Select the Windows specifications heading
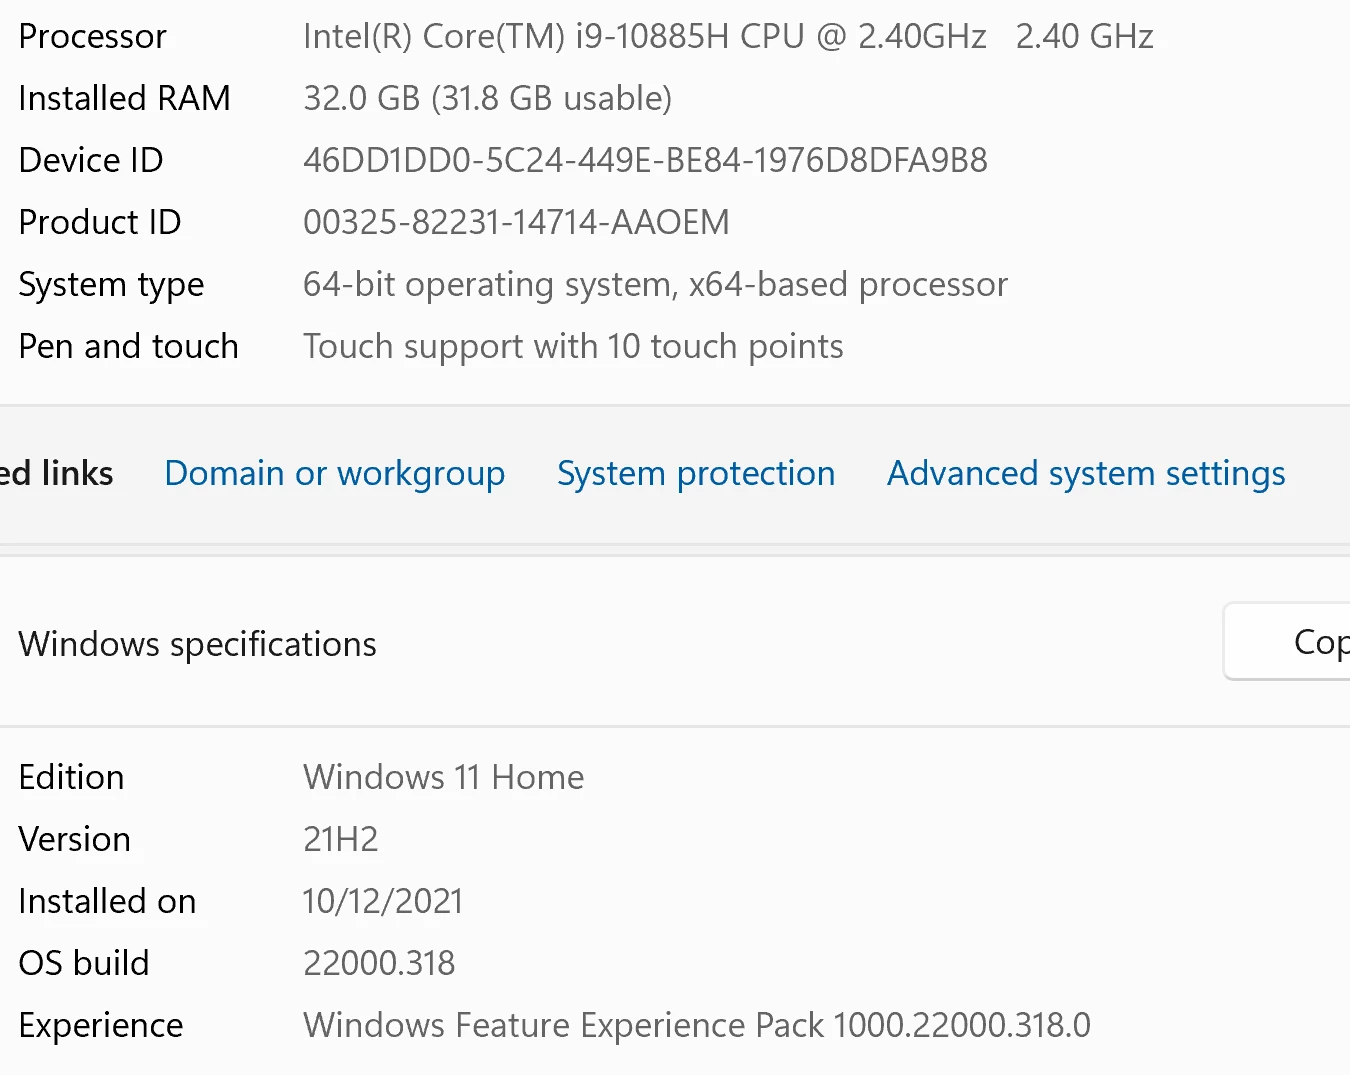1350x1075 pixels. [x=197, y=644]
